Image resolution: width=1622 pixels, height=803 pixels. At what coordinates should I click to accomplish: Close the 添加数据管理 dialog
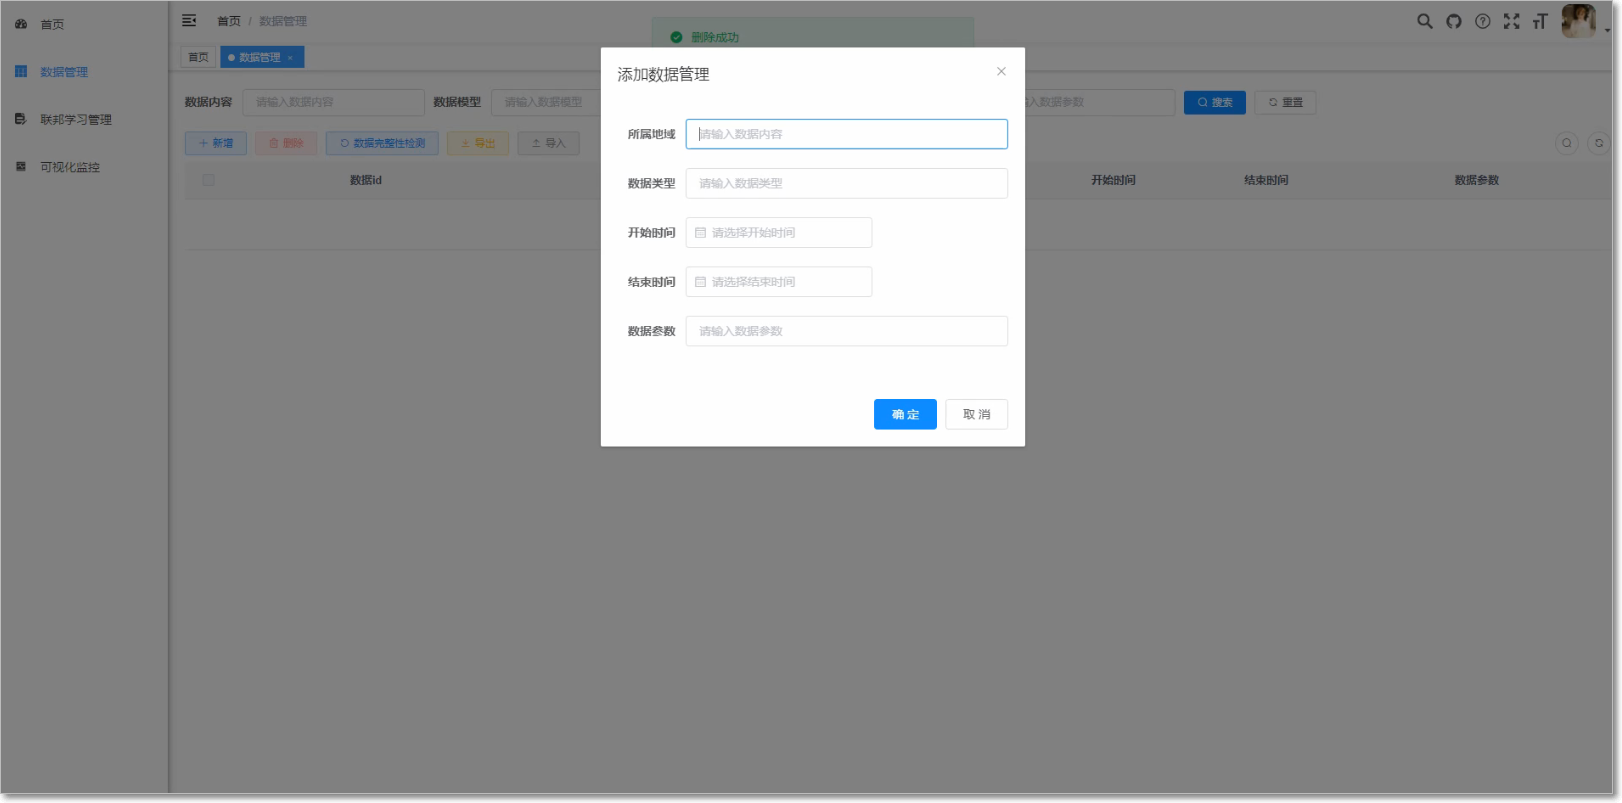pyautogui.click(x=1001, y=71)
